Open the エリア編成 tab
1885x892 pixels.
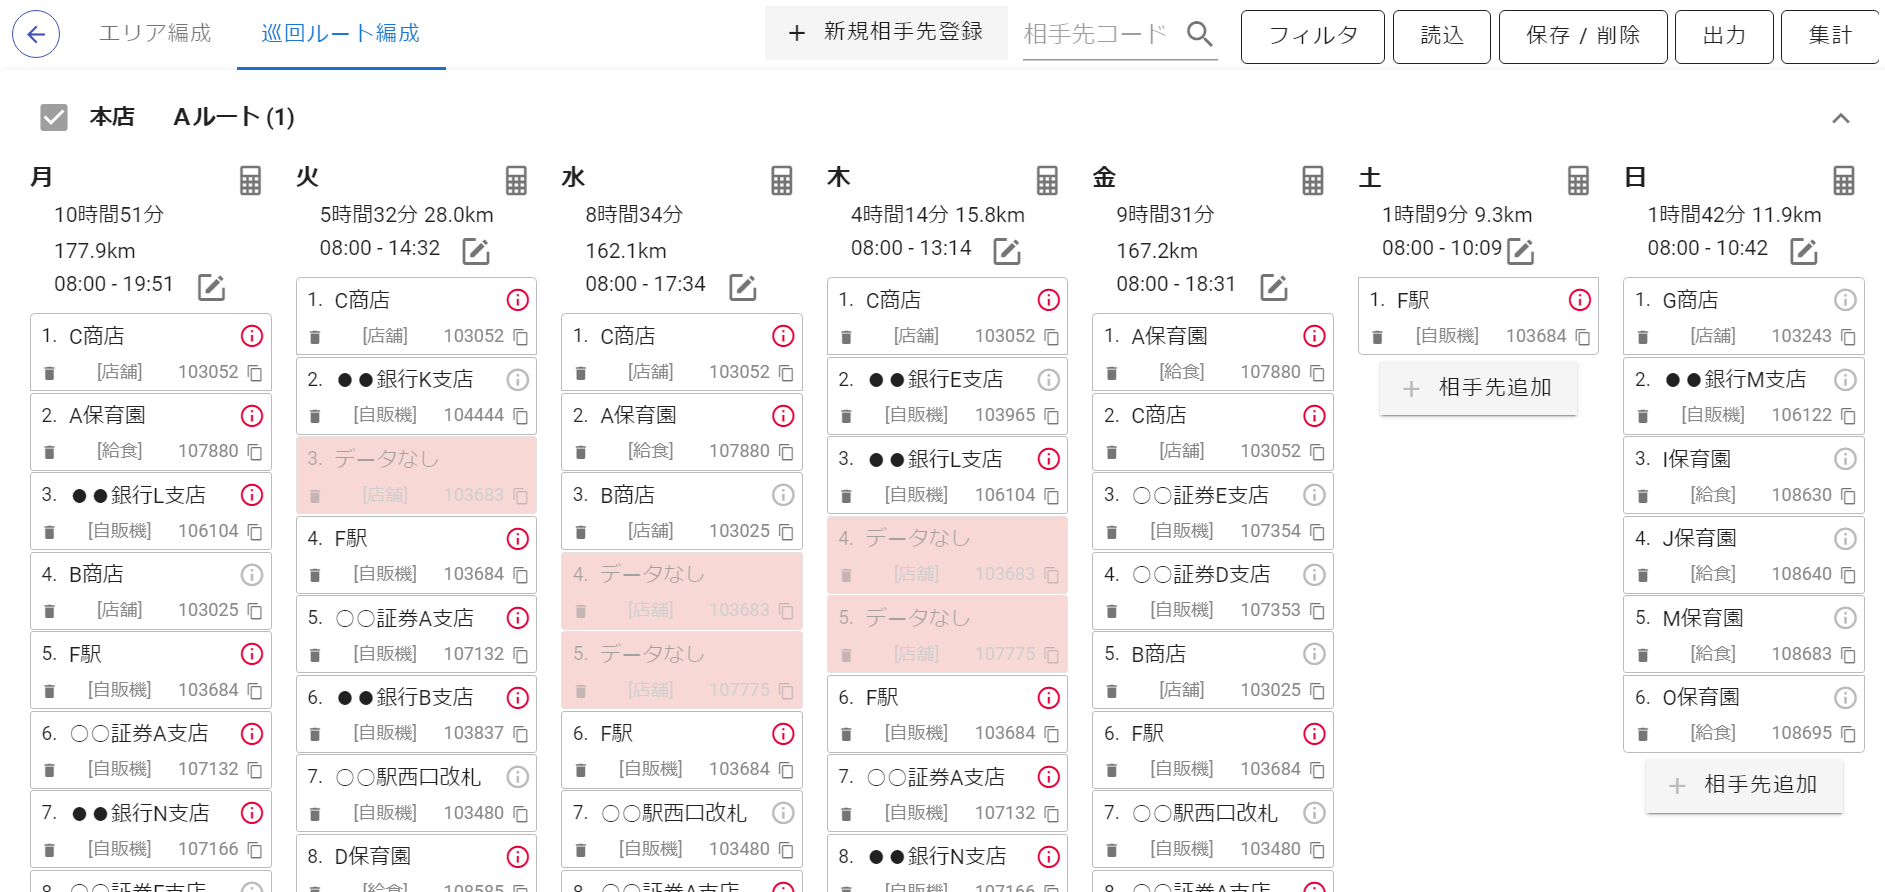tap(155, 34)
